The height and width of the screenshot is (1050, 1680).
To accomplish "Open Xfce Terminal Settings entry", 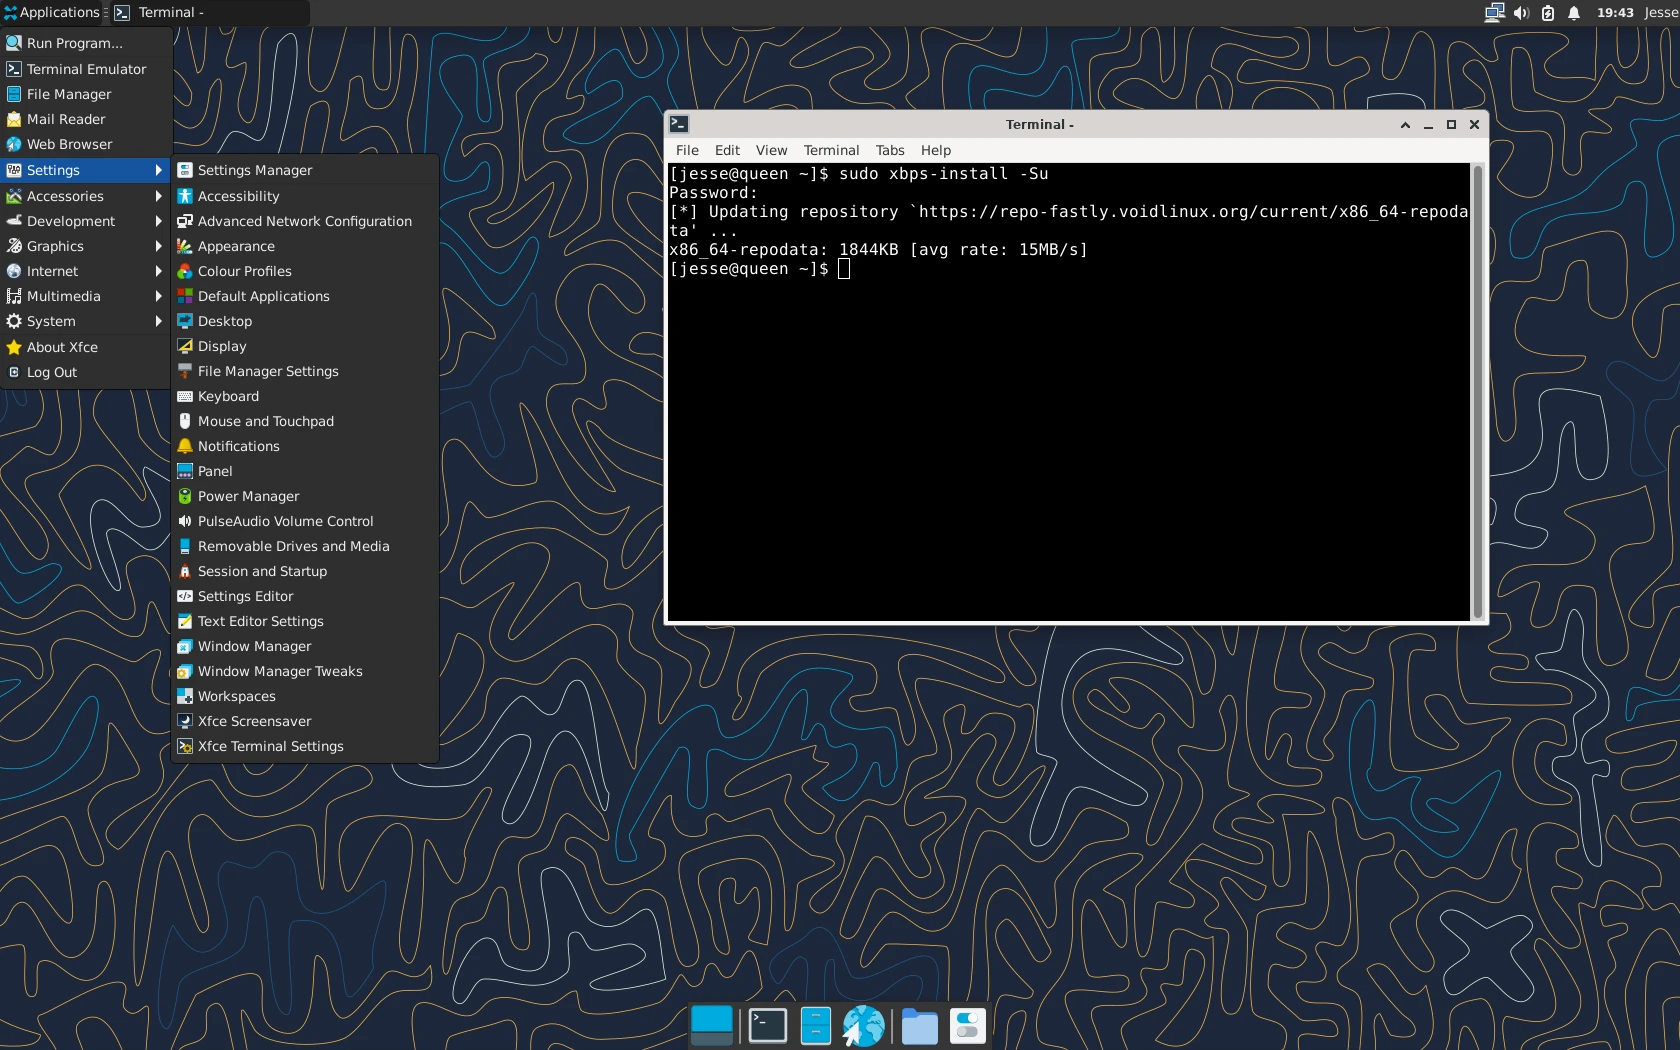I will [x=270, y=746].
